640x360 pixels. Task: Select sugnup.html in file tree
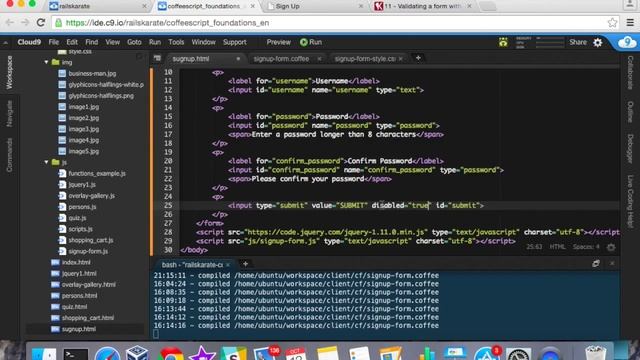coord(79,329)
